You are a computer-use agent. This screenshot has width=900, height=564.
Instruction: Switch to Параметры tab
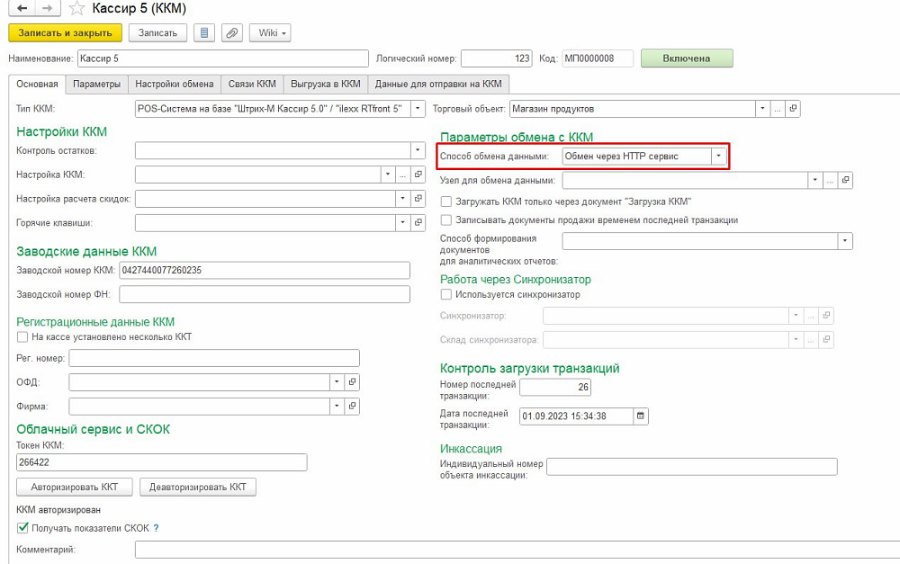[x=97, y=84]
